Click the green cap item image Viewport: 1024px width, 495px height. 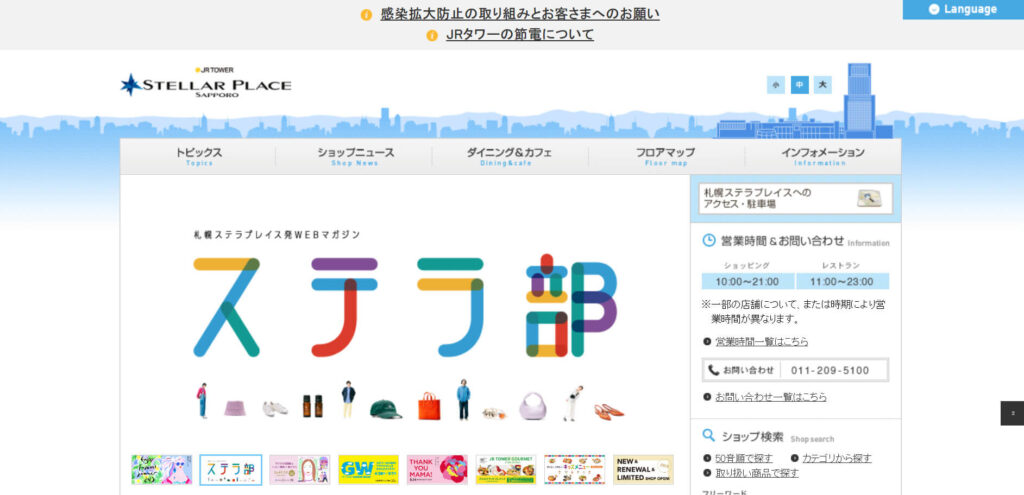click(x=385, y=409)
